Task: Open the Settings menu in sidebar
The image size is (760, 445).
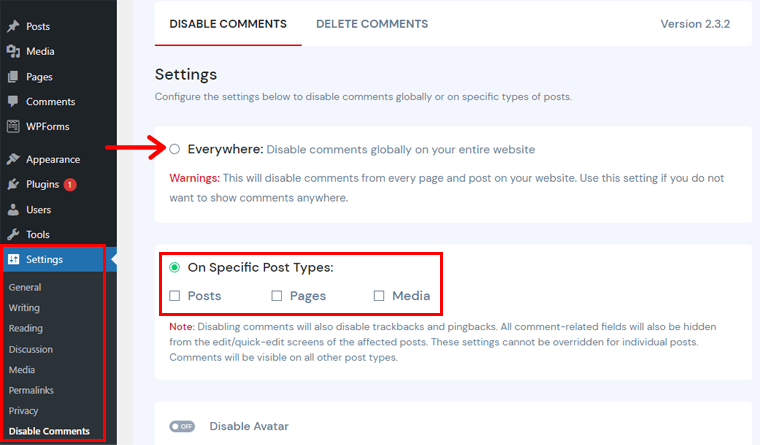Action: tap(45, 259)
